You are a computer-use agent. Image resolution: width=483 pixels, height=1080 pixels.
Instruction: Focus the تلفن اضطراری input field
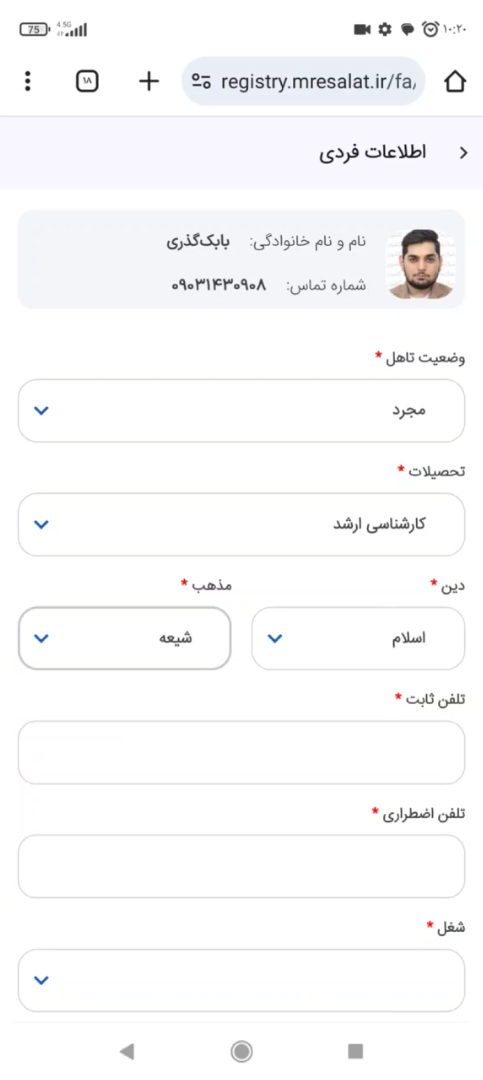tap(241, 866)
